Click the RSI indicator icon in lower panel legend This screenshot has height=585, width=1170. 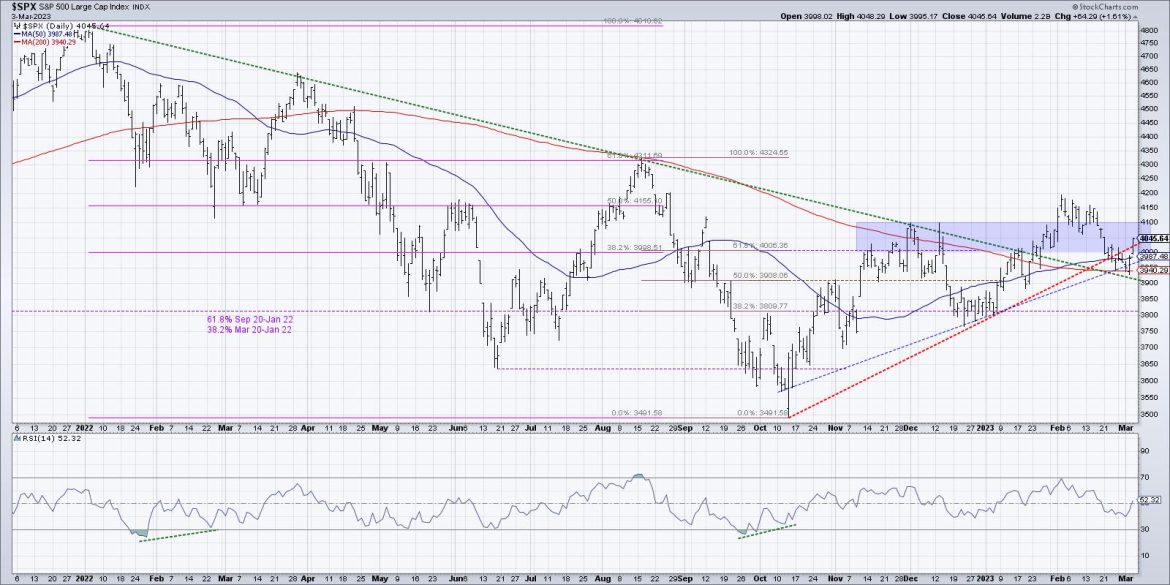click(17, 438)
